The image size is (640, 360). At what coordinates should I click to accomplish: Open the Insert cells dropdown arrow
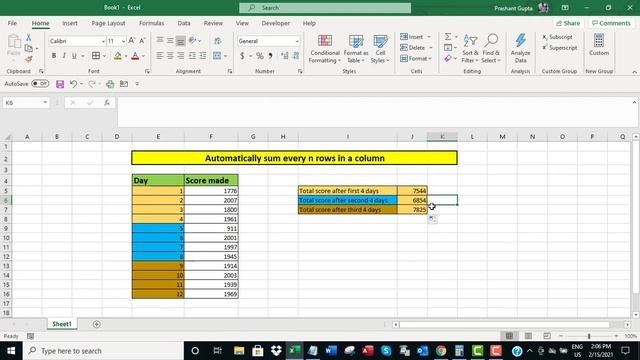point(429,37)
